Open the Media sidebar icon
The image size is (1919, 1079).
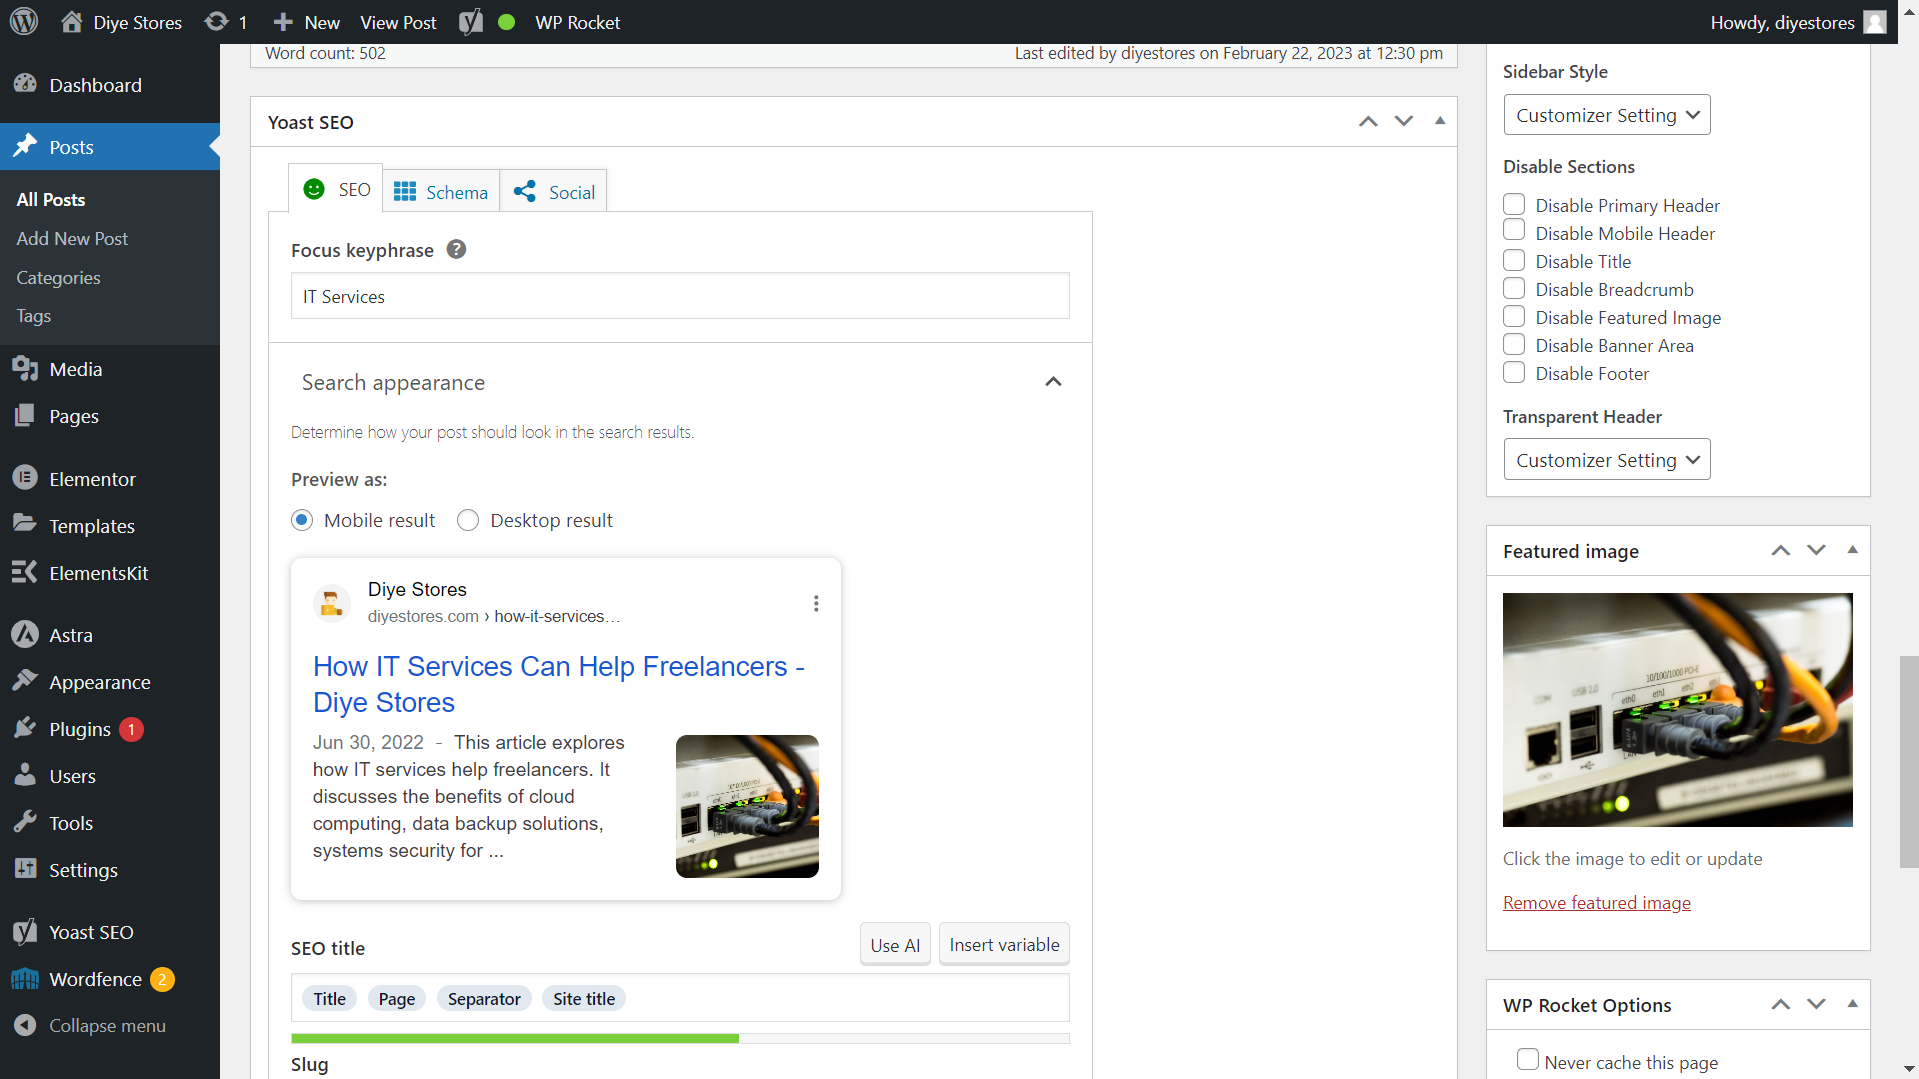coord(25,369)
